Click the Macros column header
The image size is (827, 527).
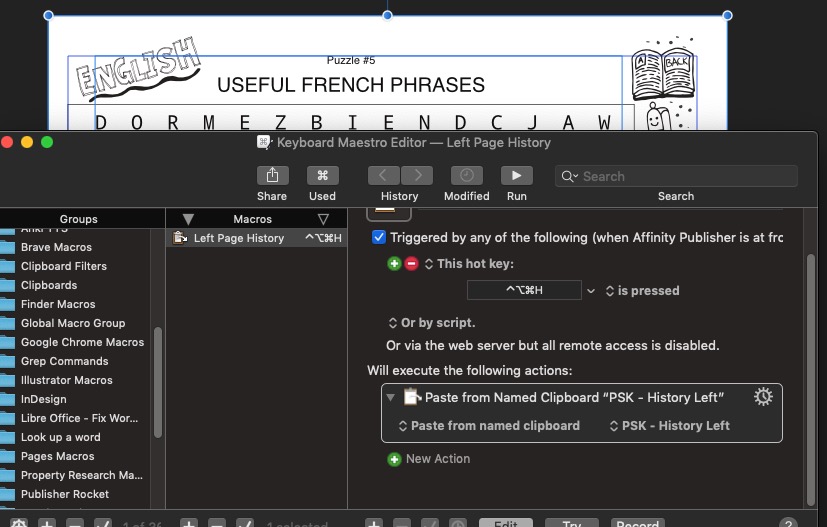[x=253, y=219]
